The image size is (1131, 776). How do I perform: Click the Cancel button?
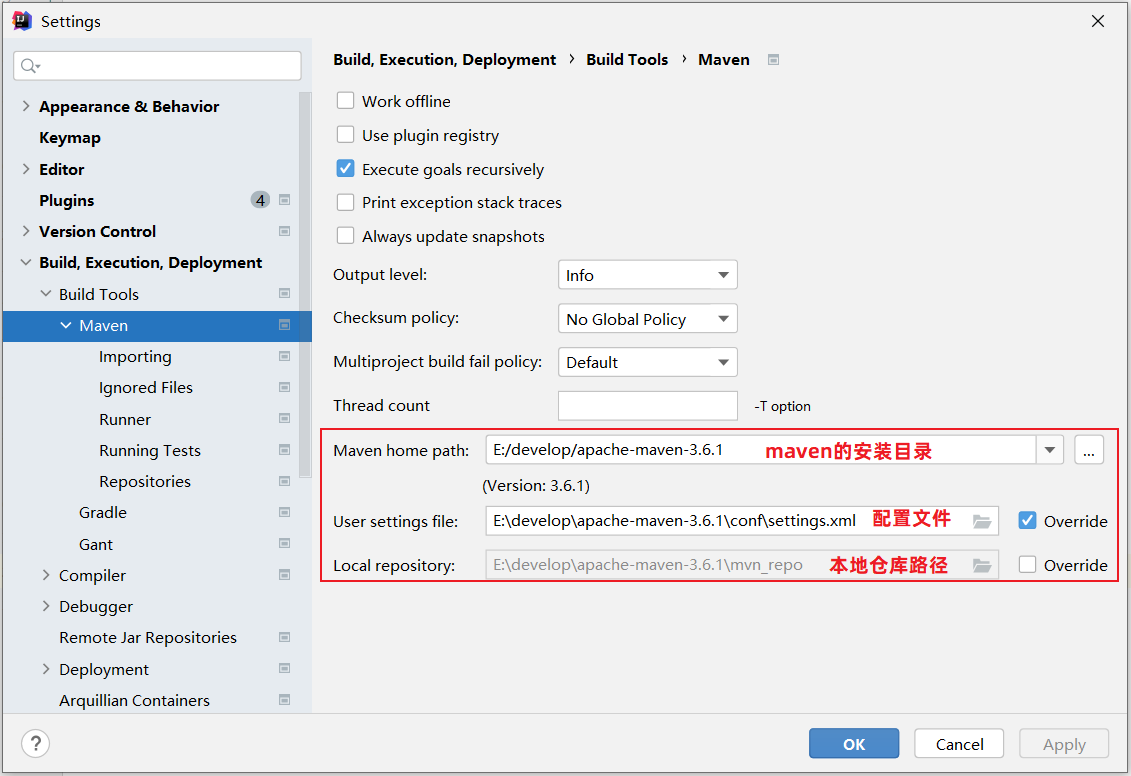(x=959, y=744)
